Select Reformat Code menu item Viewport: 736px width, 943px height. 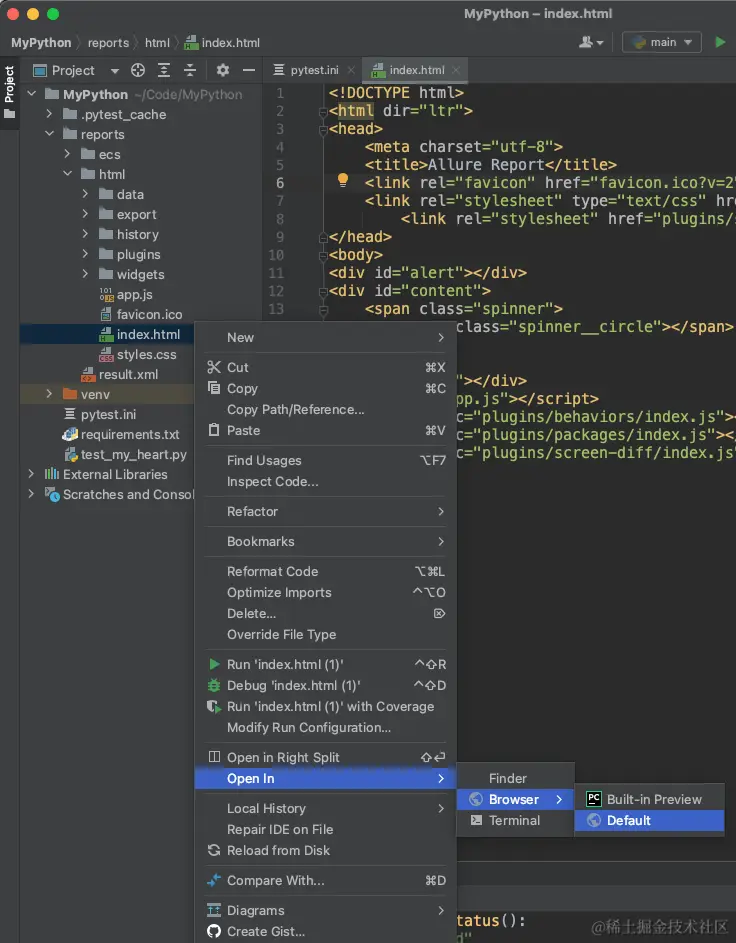pos(325,571)
